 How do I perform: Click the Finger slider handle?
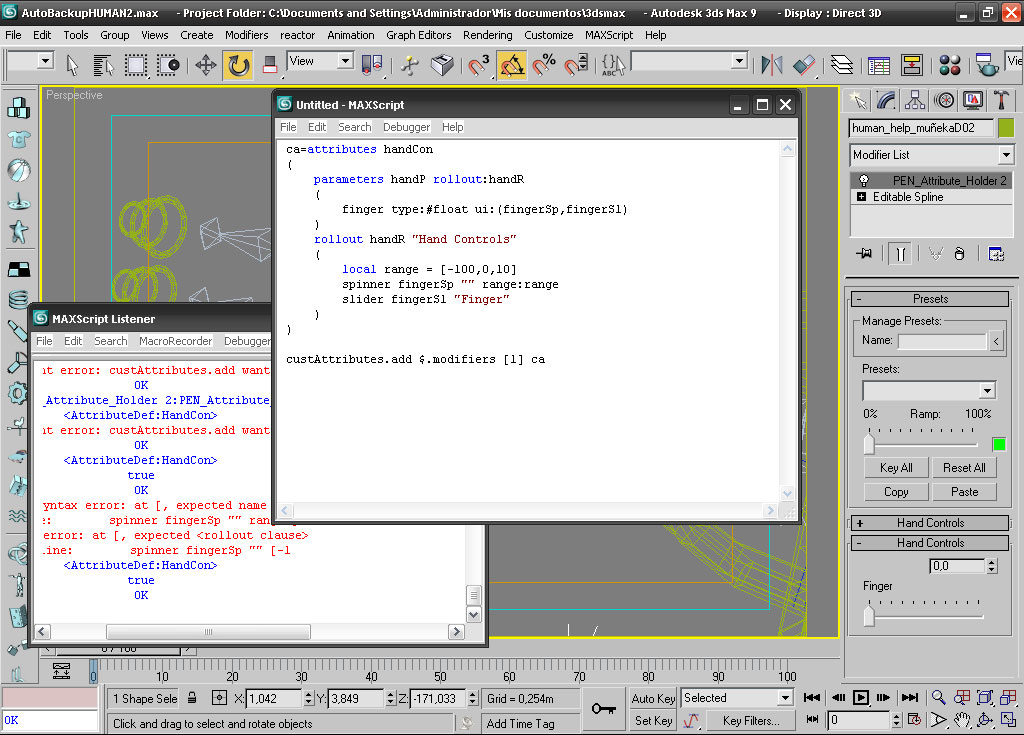click(869, 616)
